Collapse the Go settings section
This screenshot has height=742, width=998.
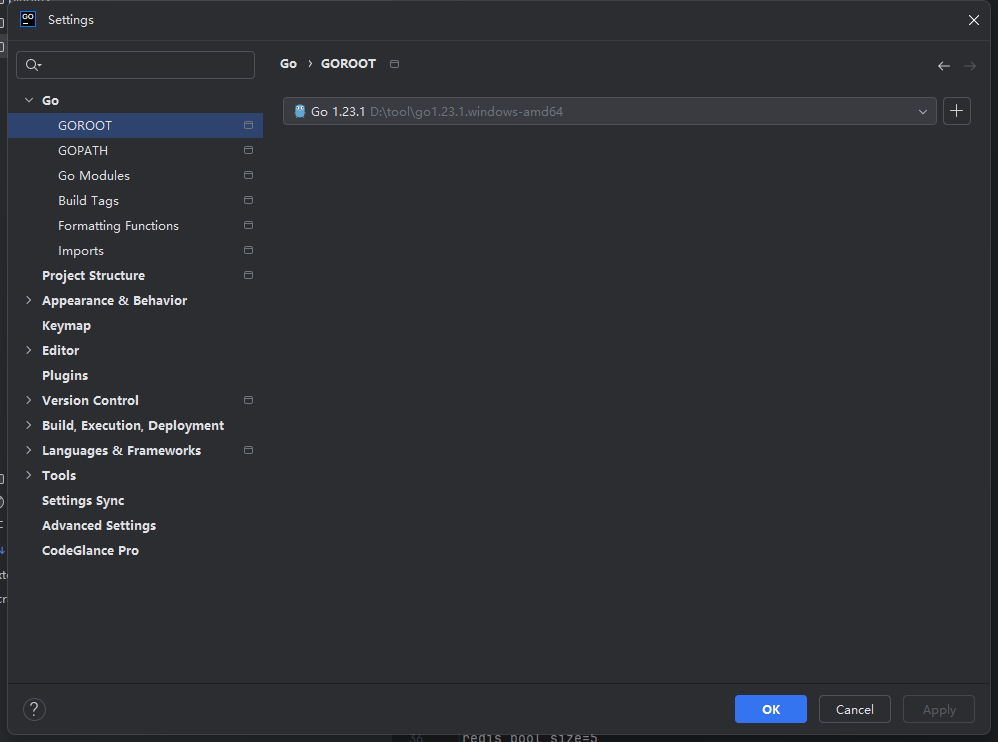(x=29, y=101)
